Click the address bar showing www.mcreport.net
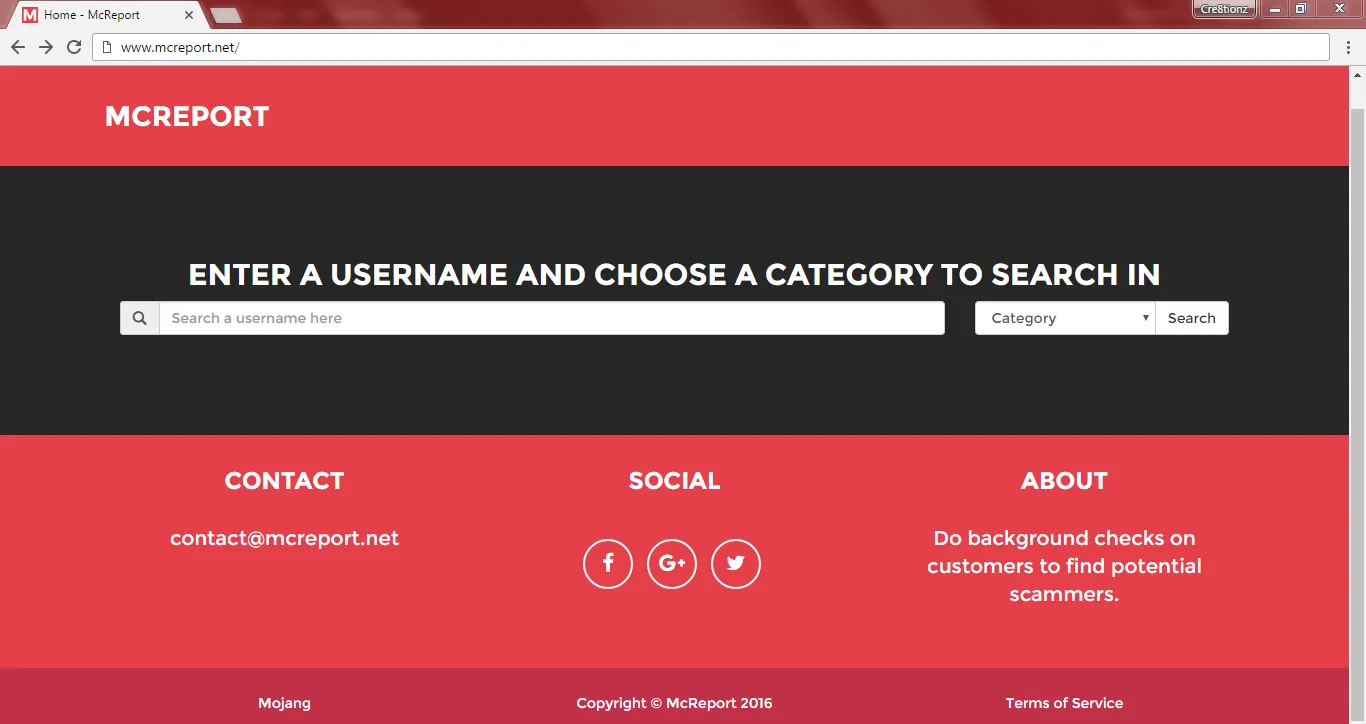The image size is (1366, 724). 711,47
